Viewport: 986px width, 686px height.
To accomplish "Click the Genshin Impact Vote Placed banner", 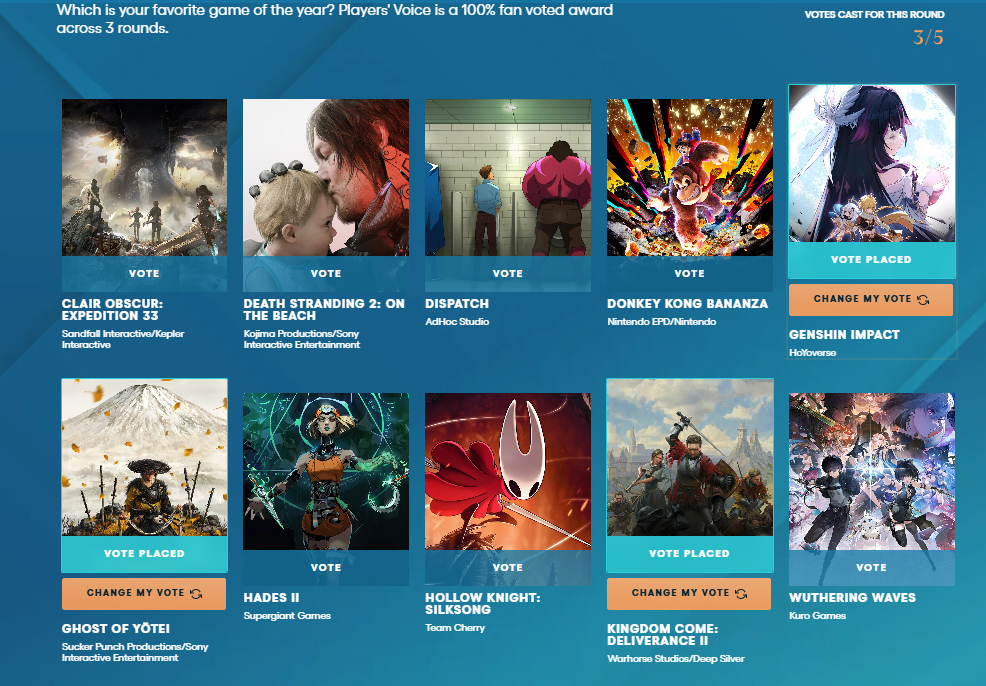I will pos(871,260).
